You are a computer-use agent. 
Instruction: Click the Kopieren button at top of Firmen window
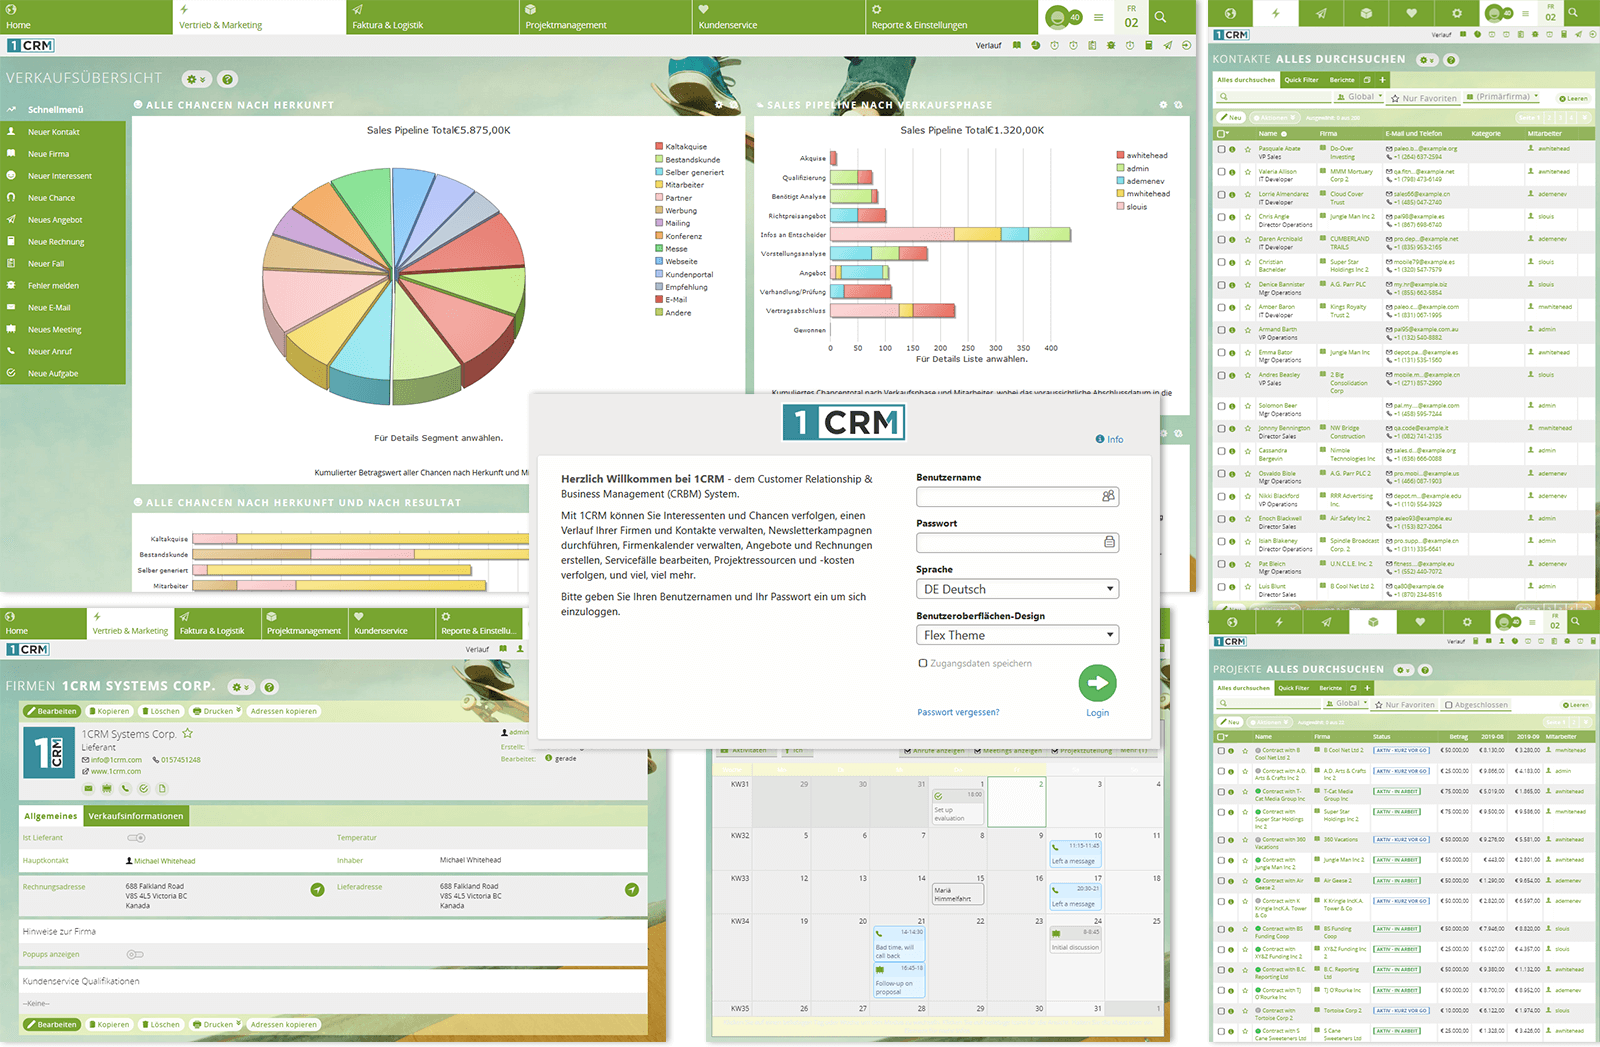click(109, 711)
